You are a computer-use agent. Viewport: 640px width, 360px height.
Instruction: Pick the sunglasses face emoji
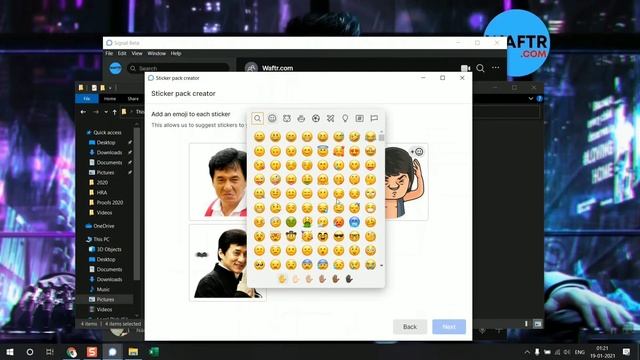click(338, 236)
